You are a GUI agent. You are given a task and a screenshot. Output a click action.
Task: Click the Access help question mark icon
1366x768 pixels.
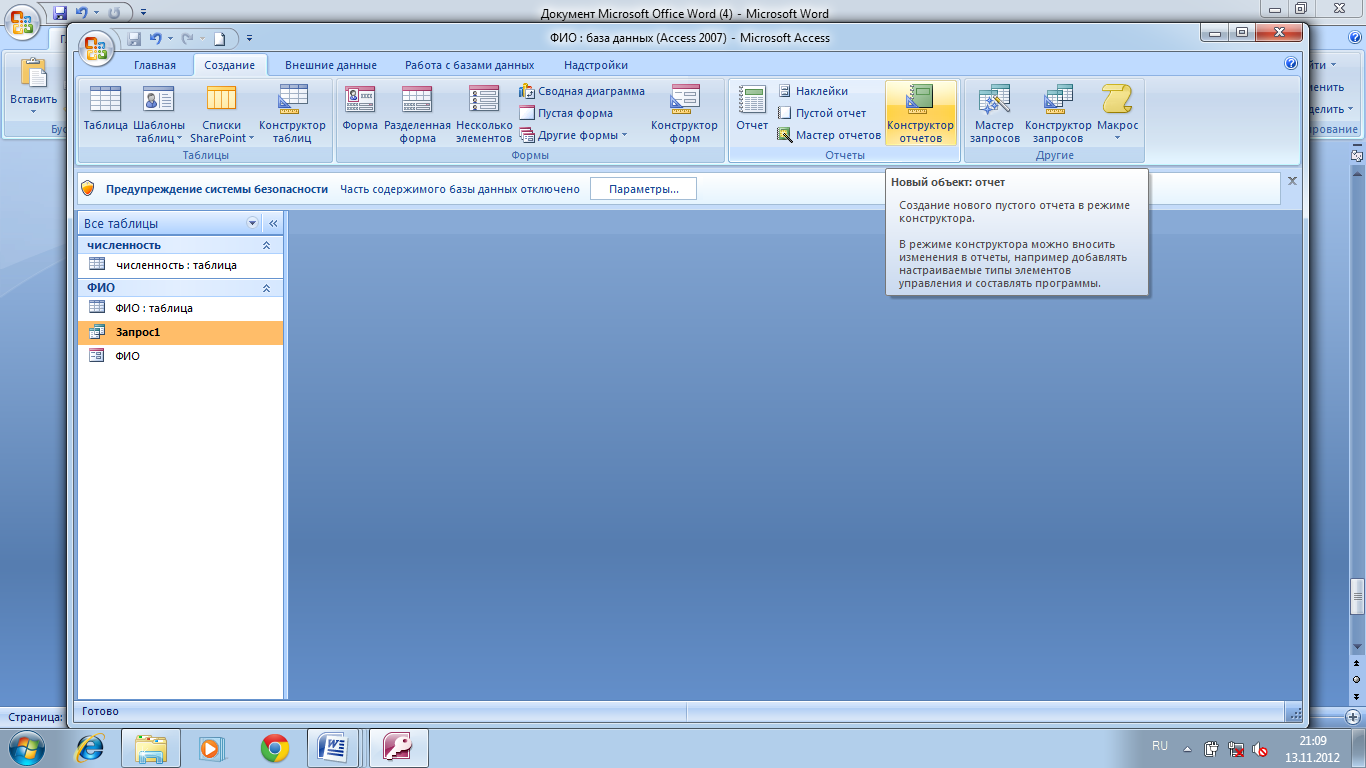1290,64
